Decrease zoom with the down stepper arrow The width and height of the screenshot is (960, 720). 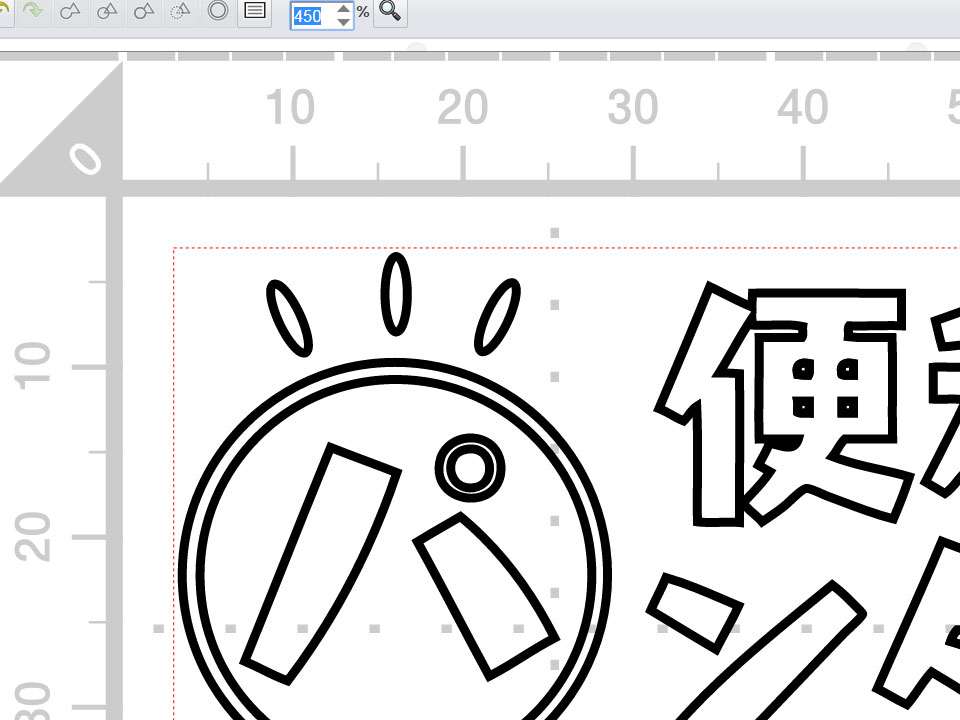pos(344,23)
